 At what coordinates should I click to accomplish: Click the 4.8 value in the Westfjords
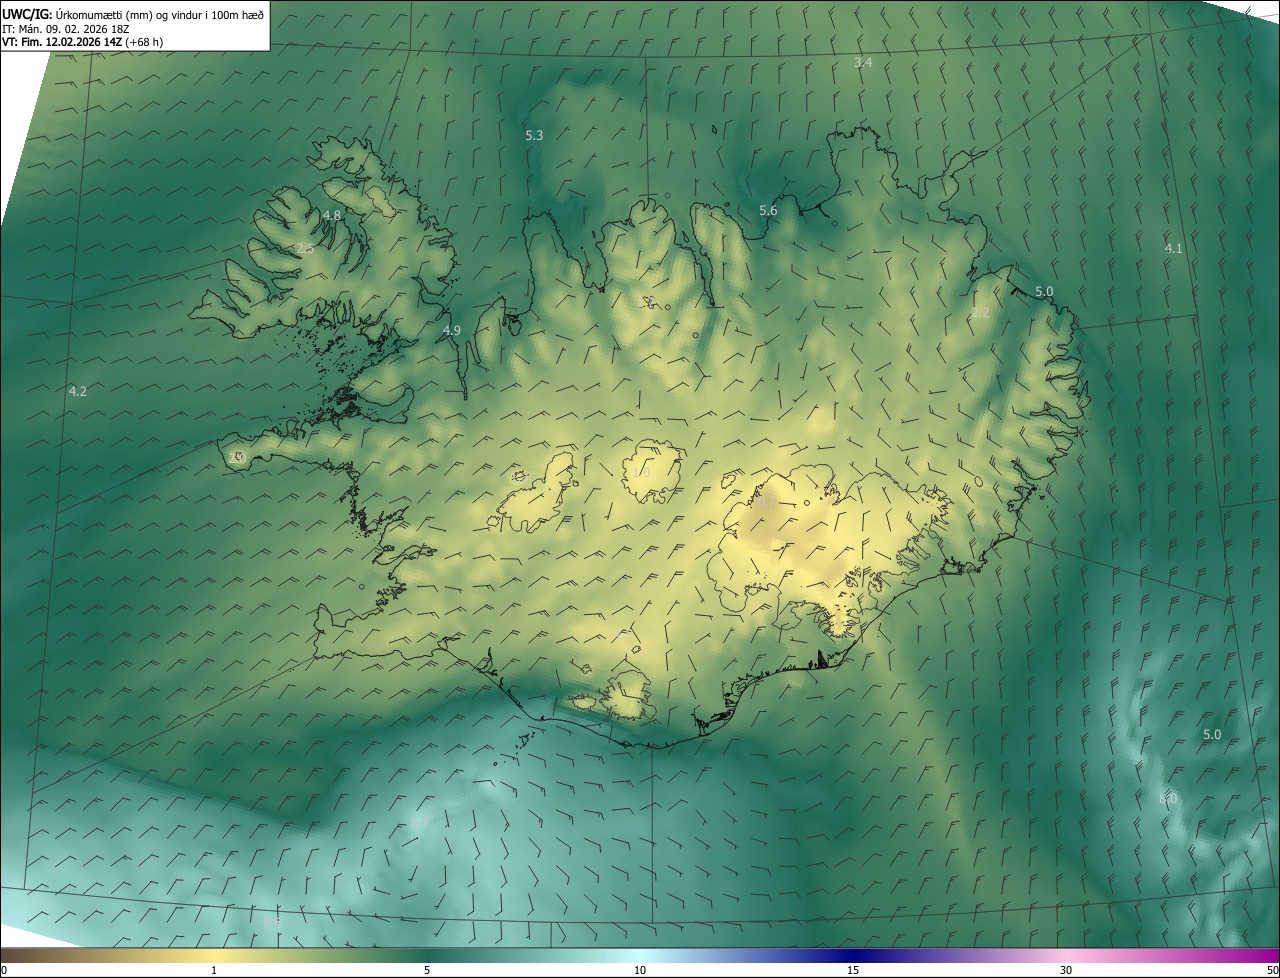(332, 215)
